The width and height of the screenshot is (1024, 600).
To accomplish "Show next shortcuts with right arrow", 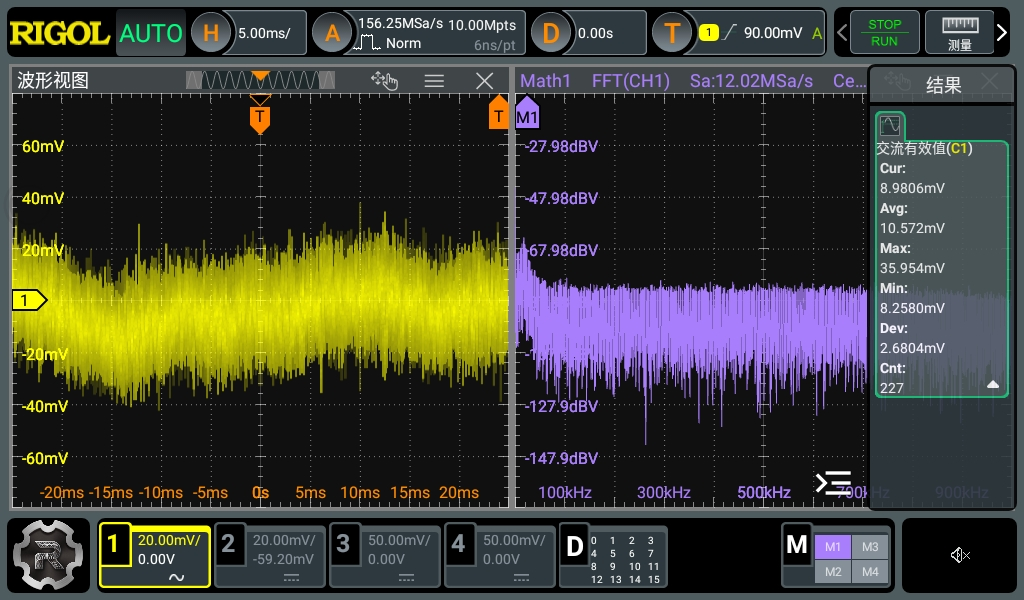I will pyautogui.click(x=1002, y=33).
